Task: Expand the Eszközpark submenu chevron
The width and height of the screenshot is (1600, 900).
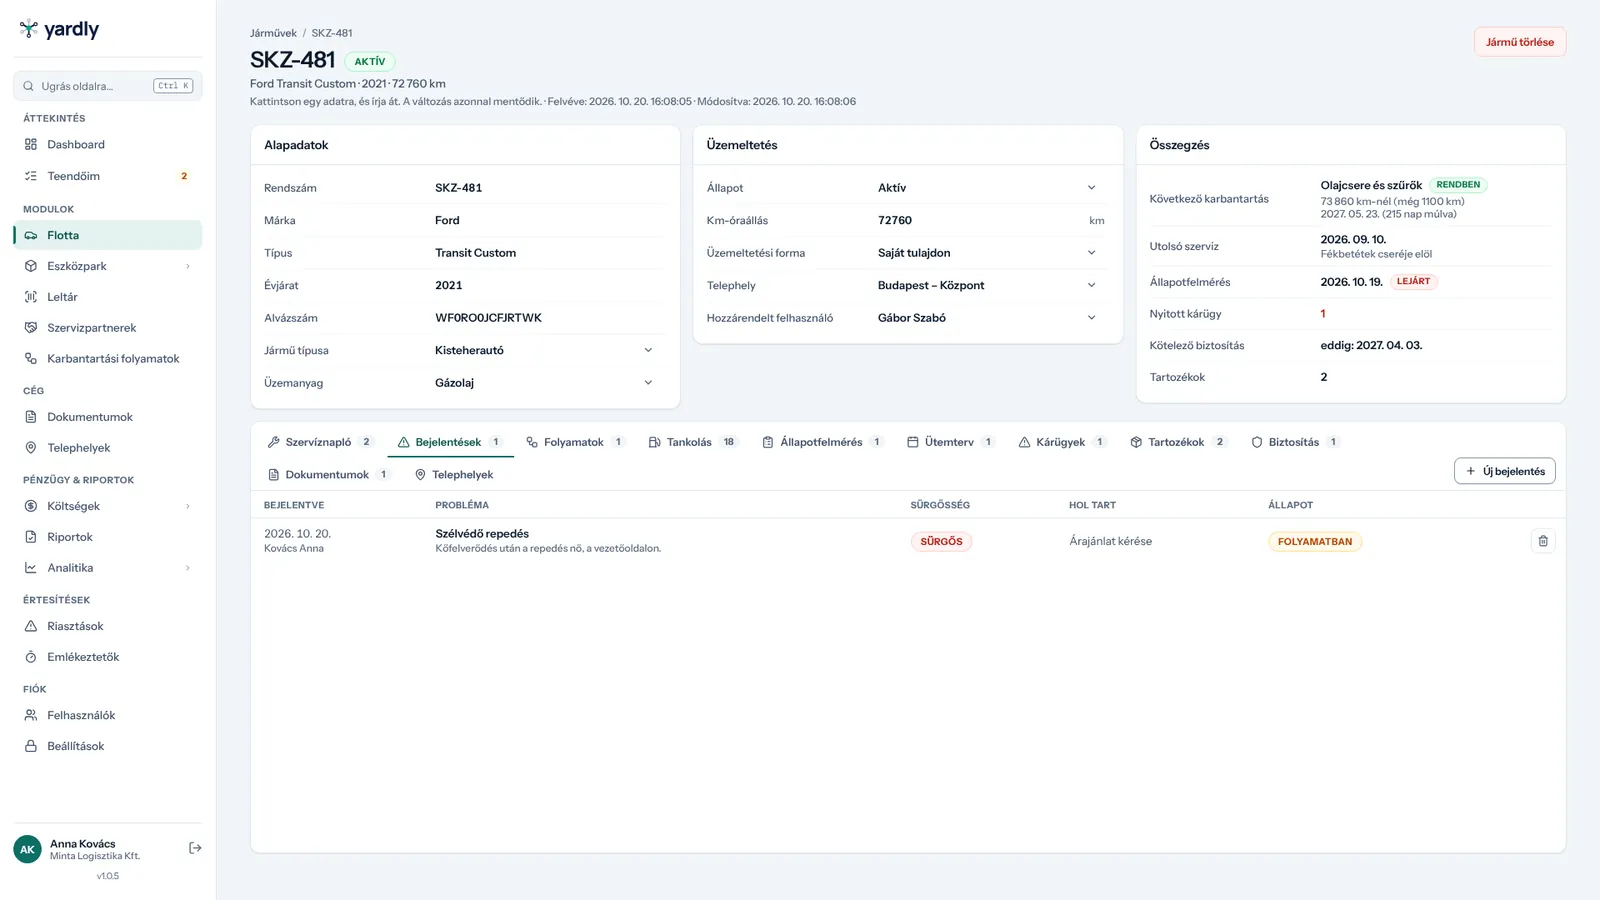Action: pos(187,266)
